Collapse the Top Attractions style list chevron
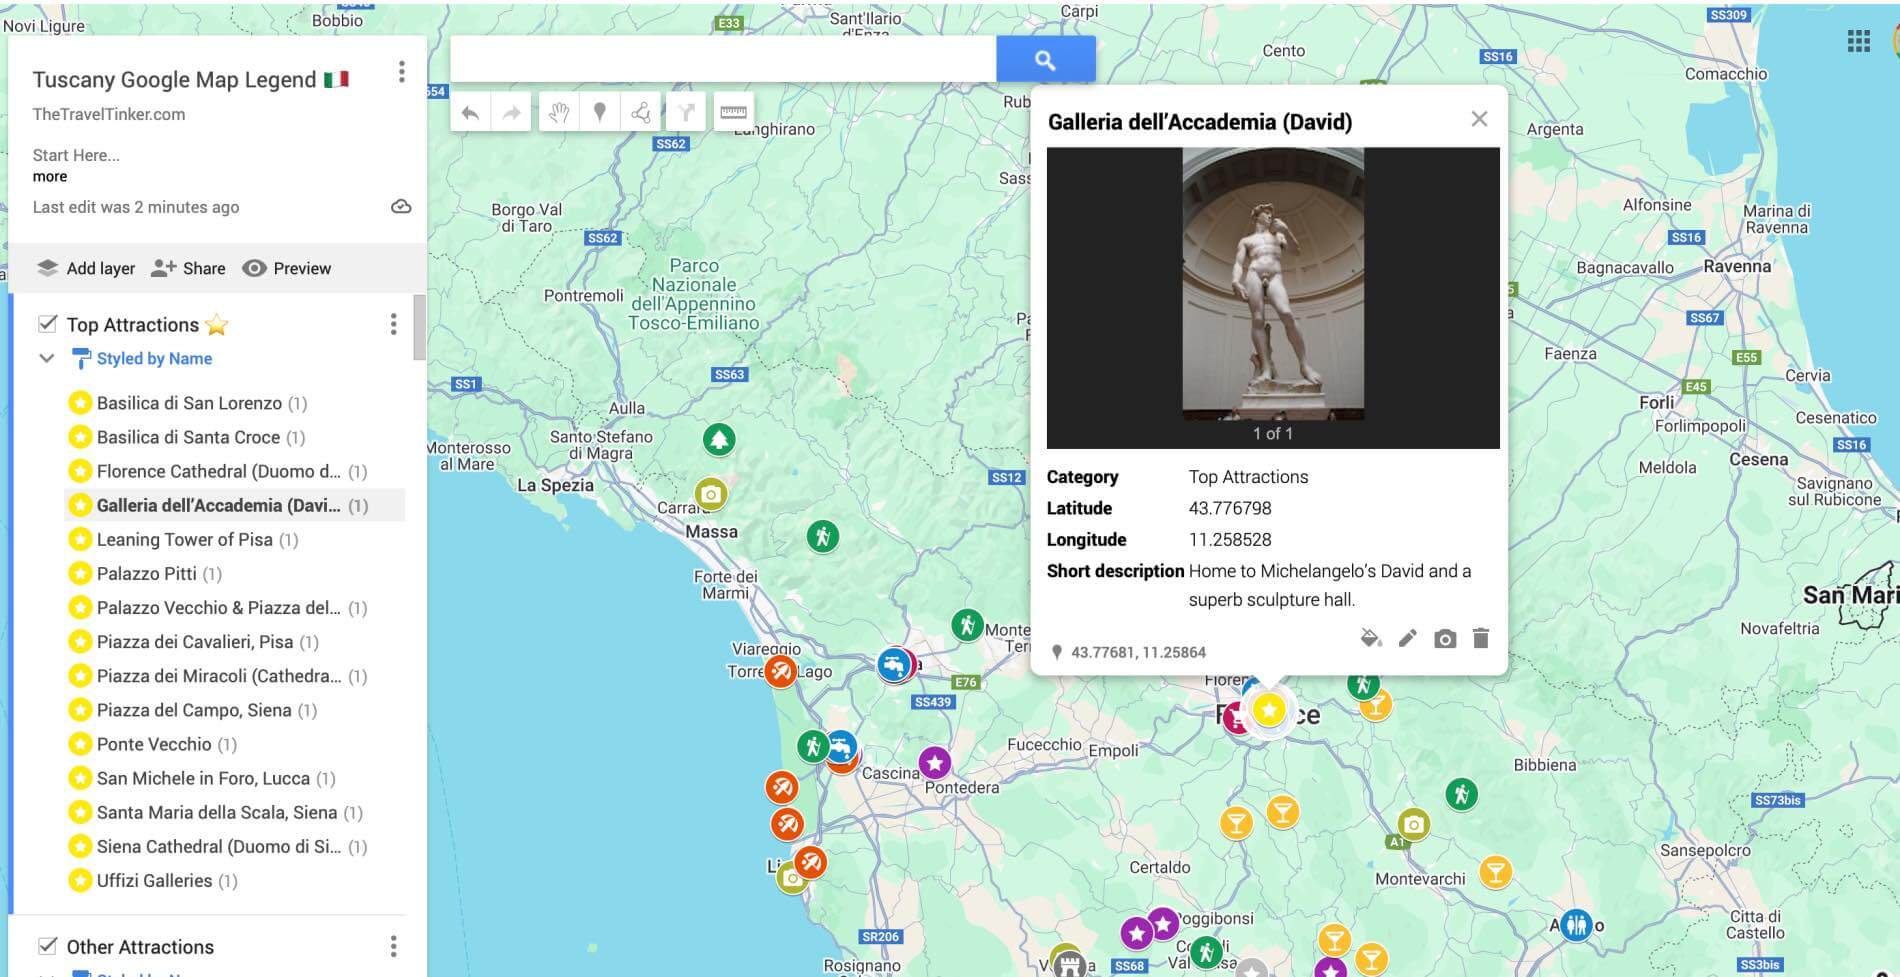Viewport: 1900px width, 977px height. pyautogui.click(x=46, y=358)
